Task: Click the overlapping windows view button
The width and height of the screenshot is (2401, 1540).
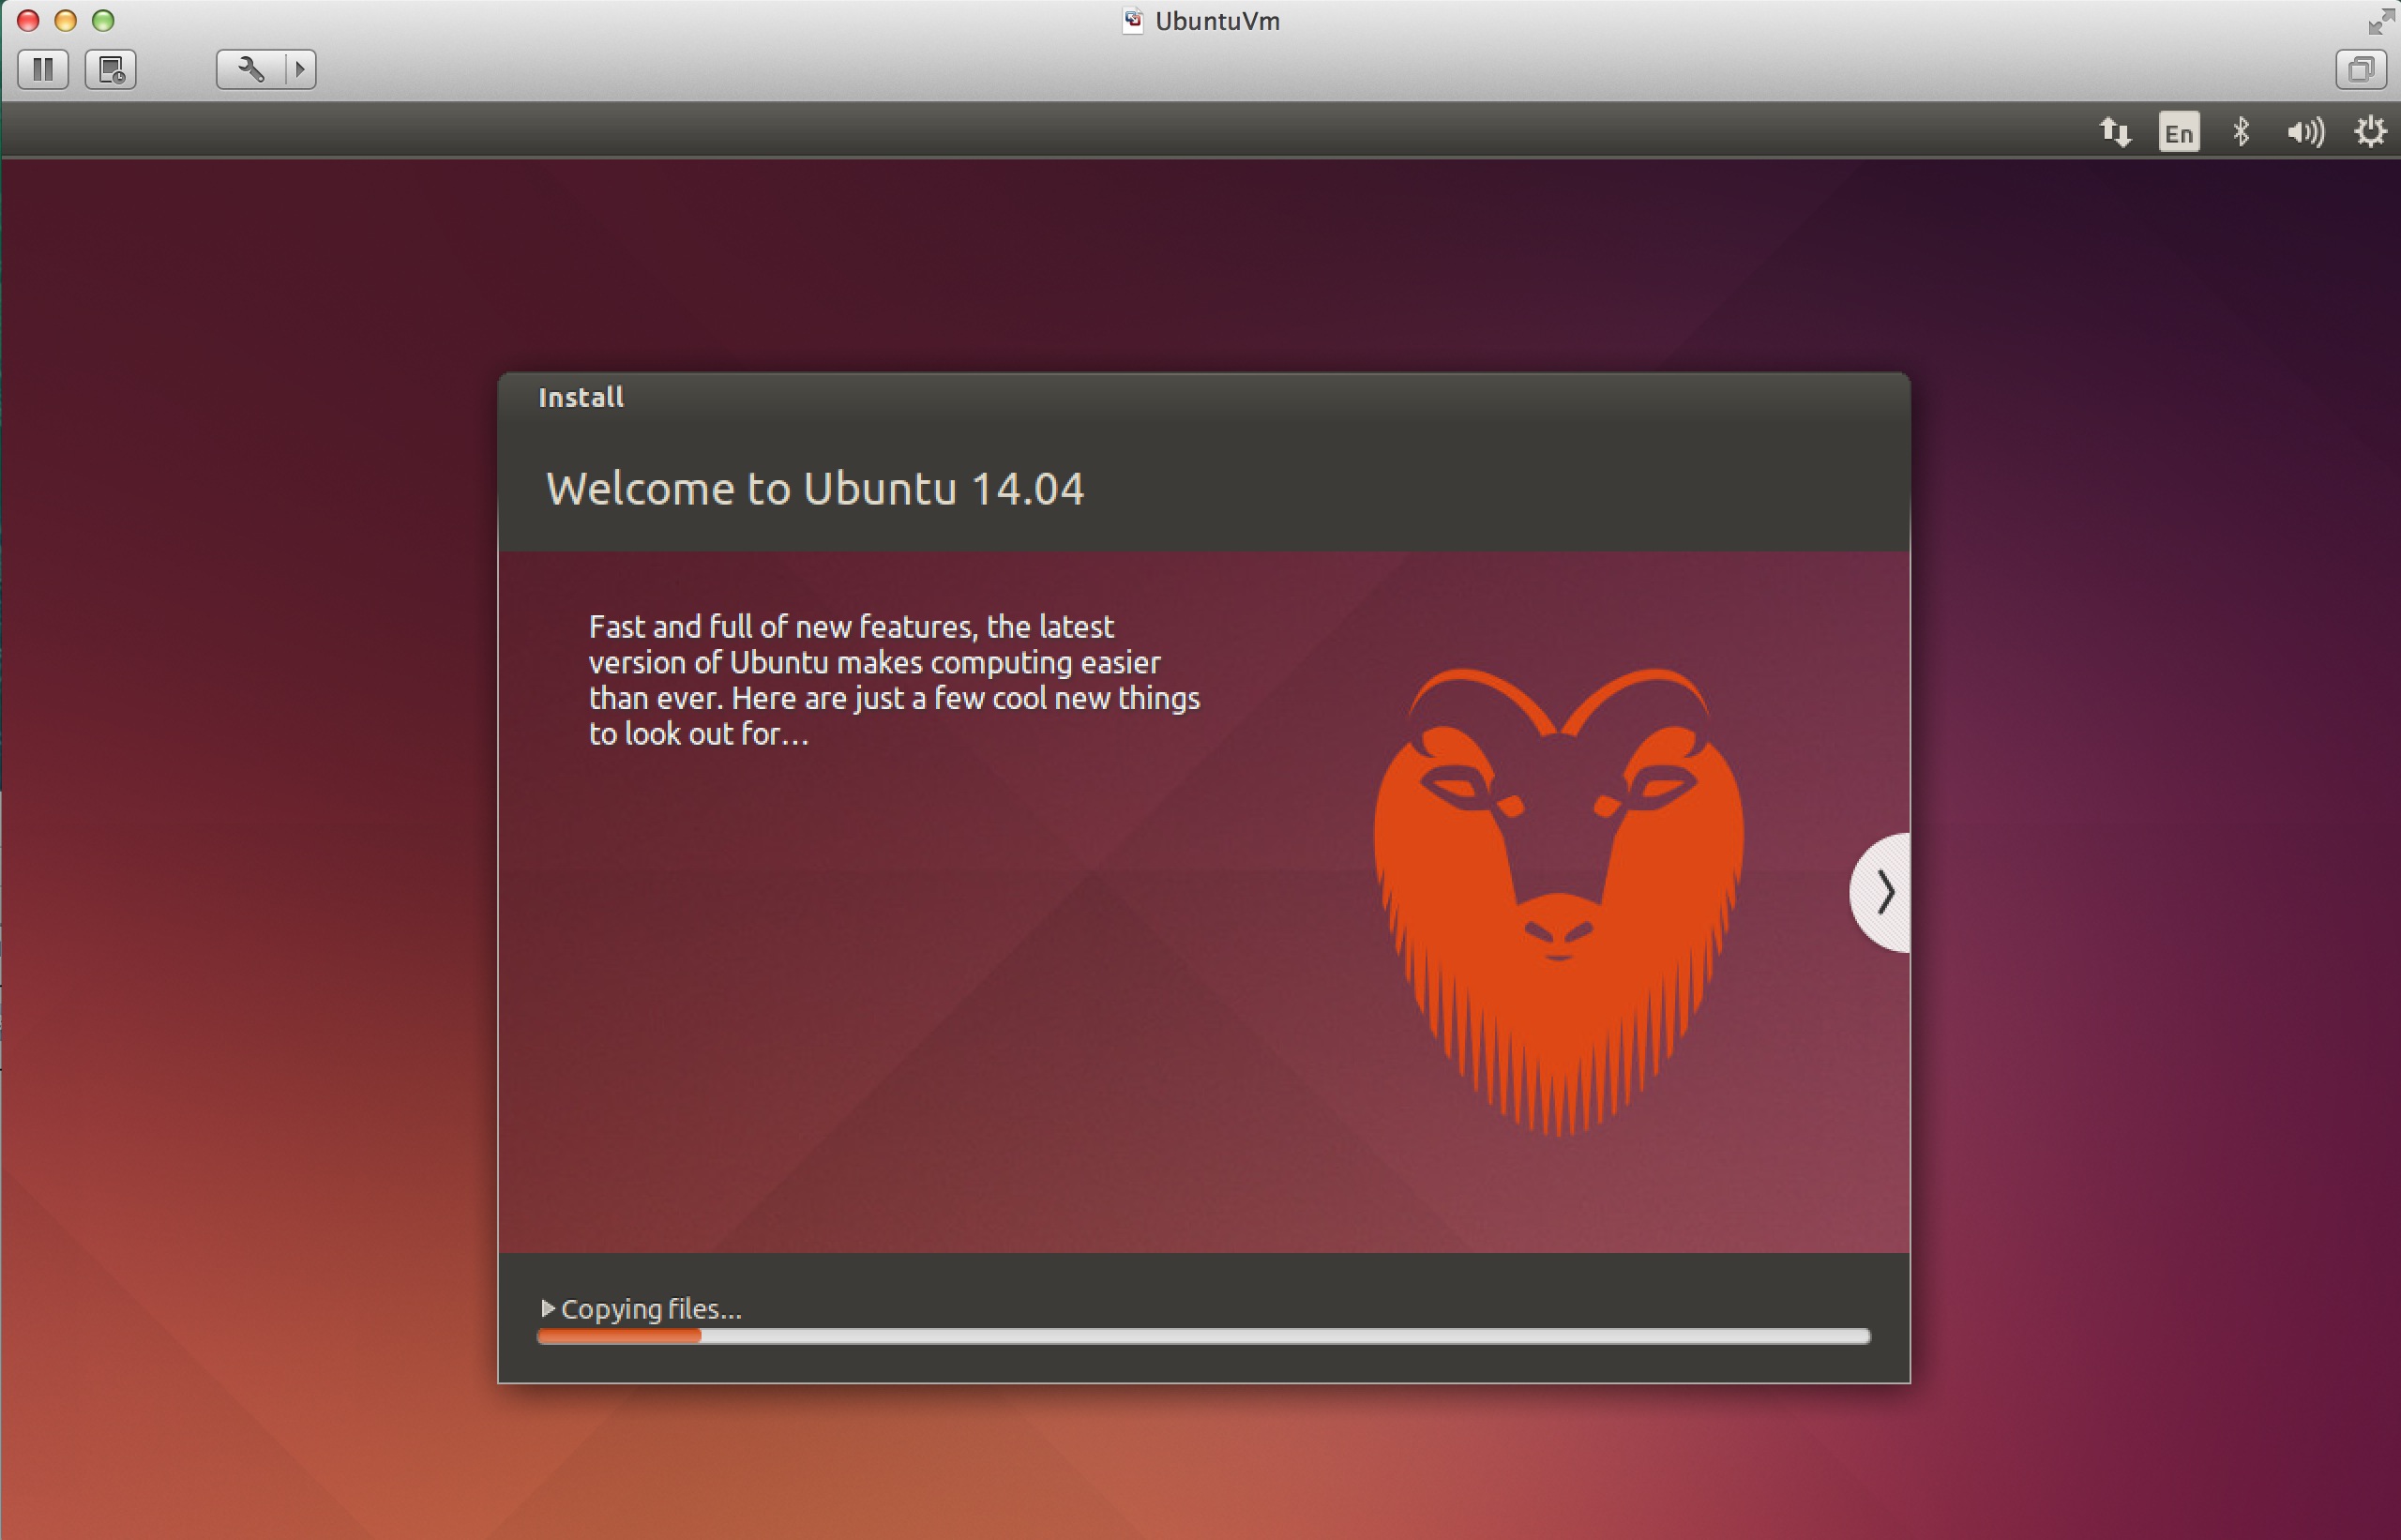Action: click(2360, 69)
